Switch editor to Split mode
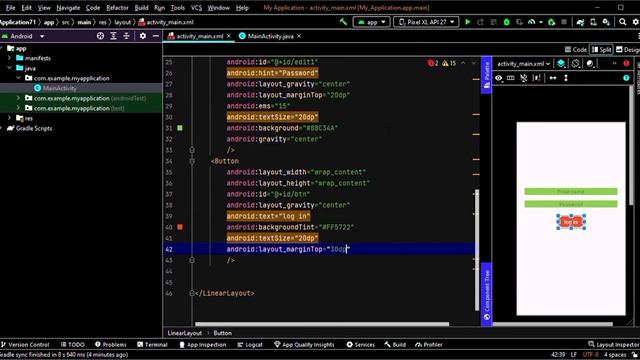The width and height of the screenshot is (640, 360). pos(602,49)
